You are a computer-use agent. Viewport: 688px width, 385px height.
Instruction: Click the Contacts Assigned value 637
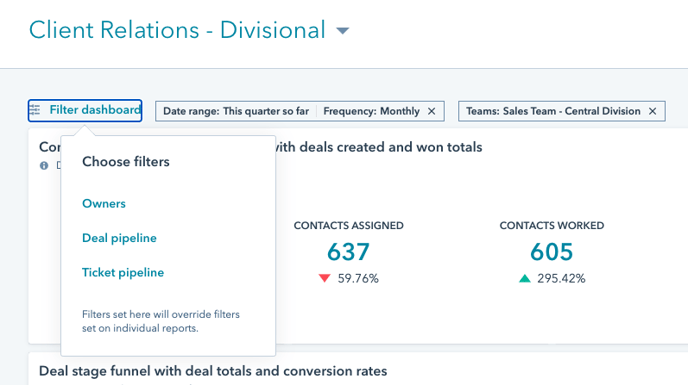click(x=348, y=252)
